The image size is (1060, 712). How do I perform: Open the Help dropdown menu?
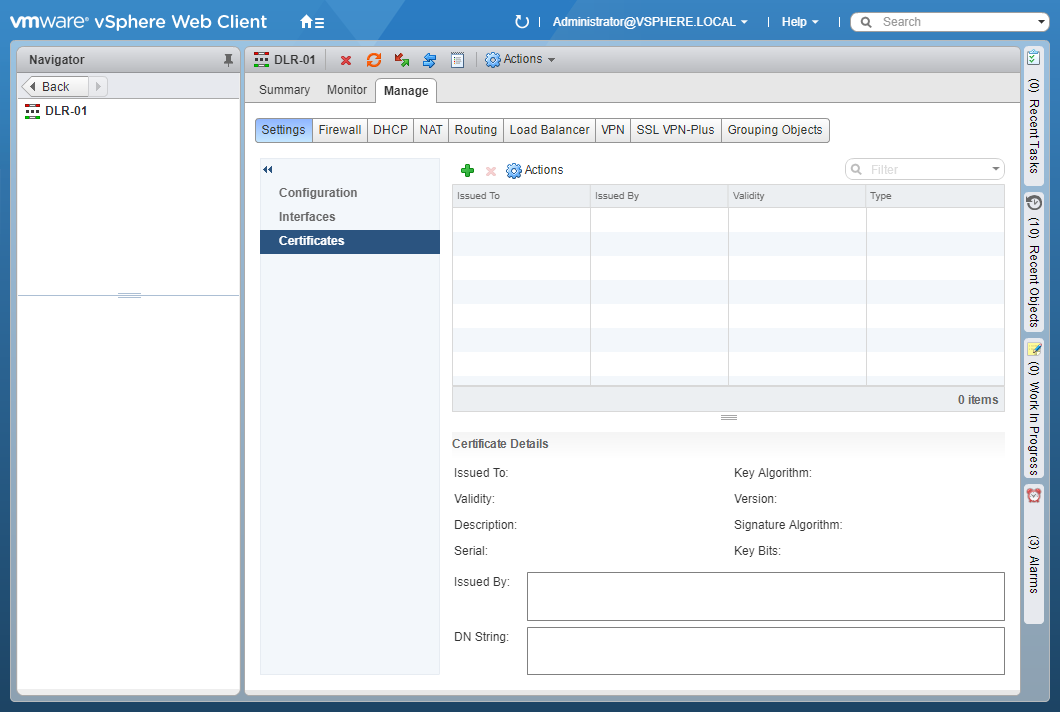[800, 22]
